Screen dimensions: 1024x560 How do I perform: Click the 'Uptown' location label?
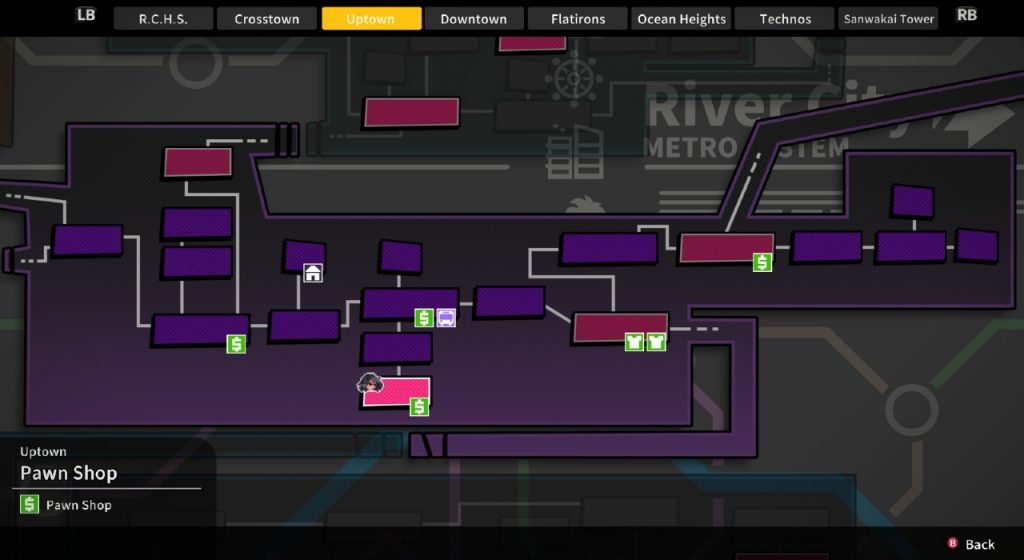pos(43,452)
